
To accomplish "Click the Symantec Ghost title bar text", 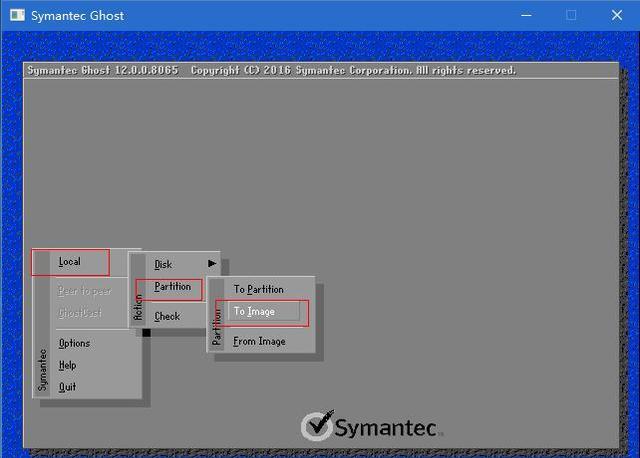I will (x=78, y=16).
